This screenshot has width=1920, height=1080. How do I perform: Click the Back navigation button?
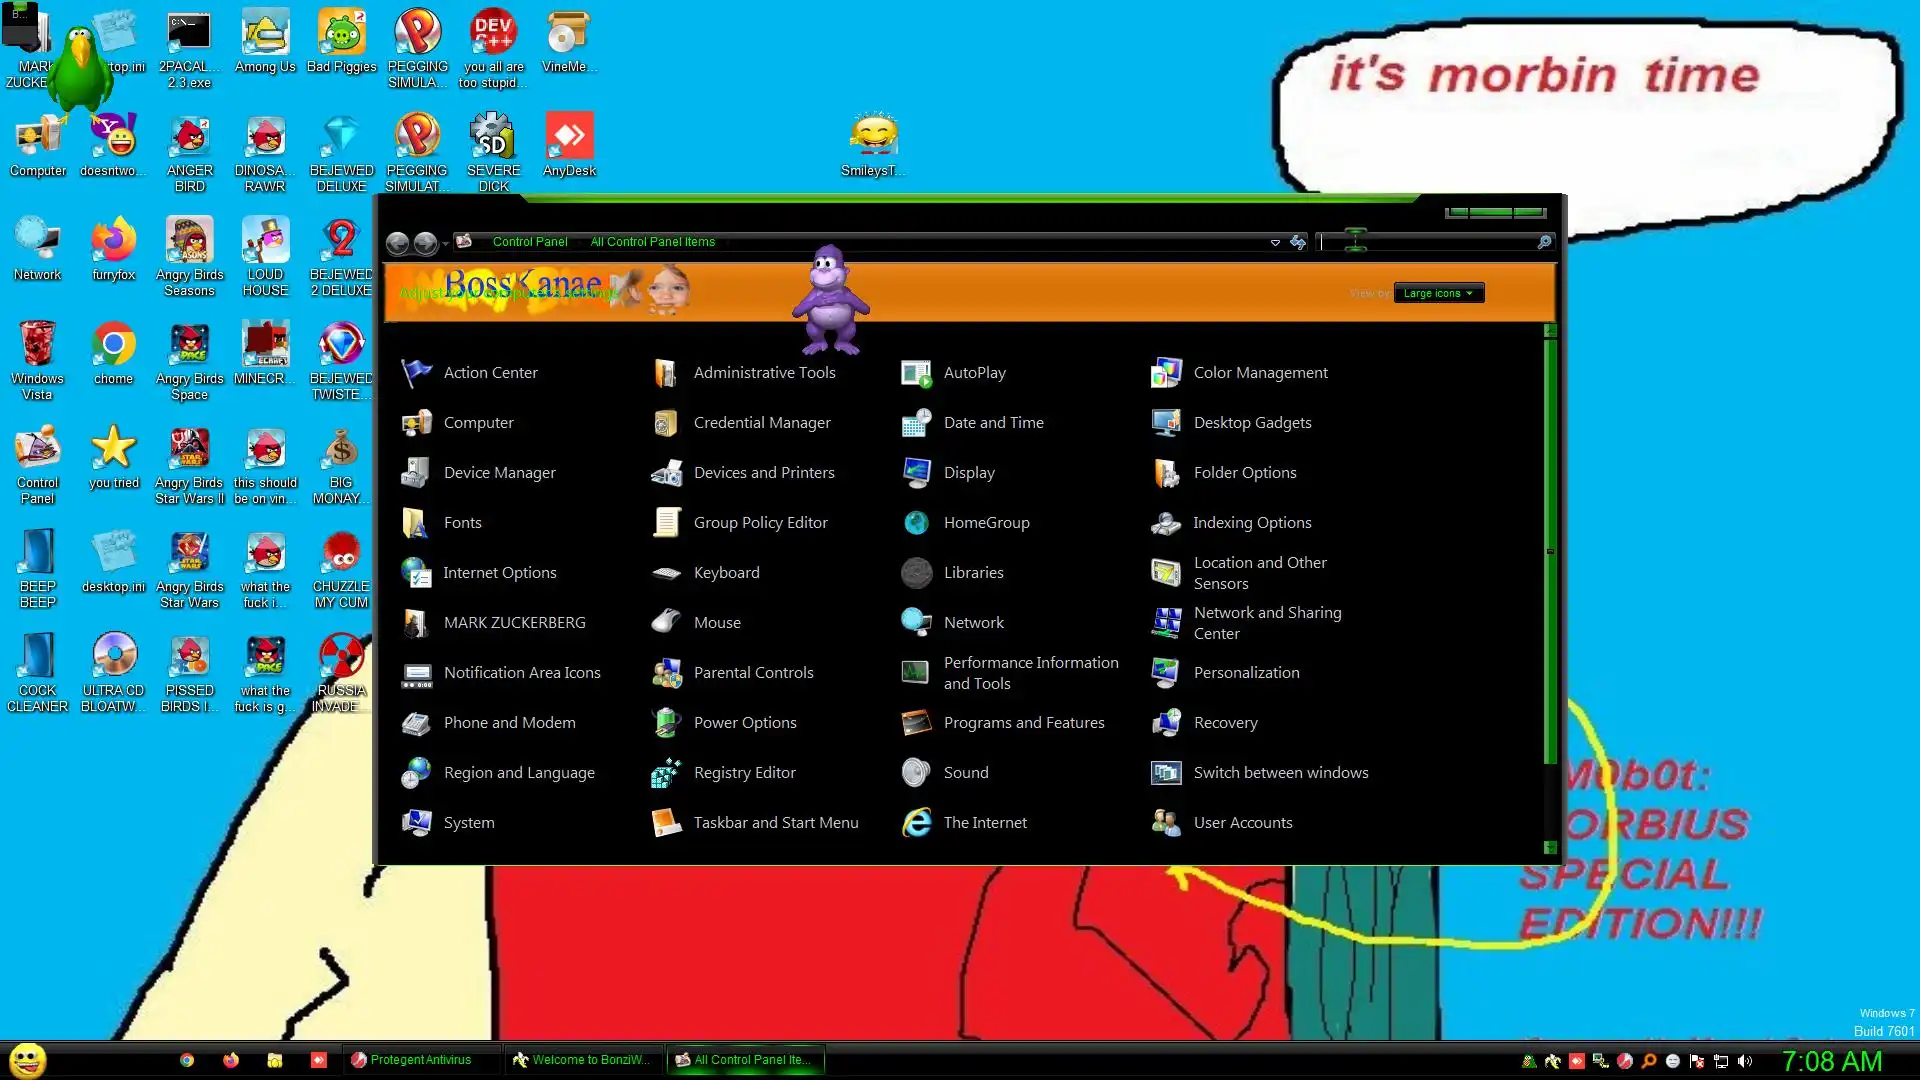(x=397, y=243)
